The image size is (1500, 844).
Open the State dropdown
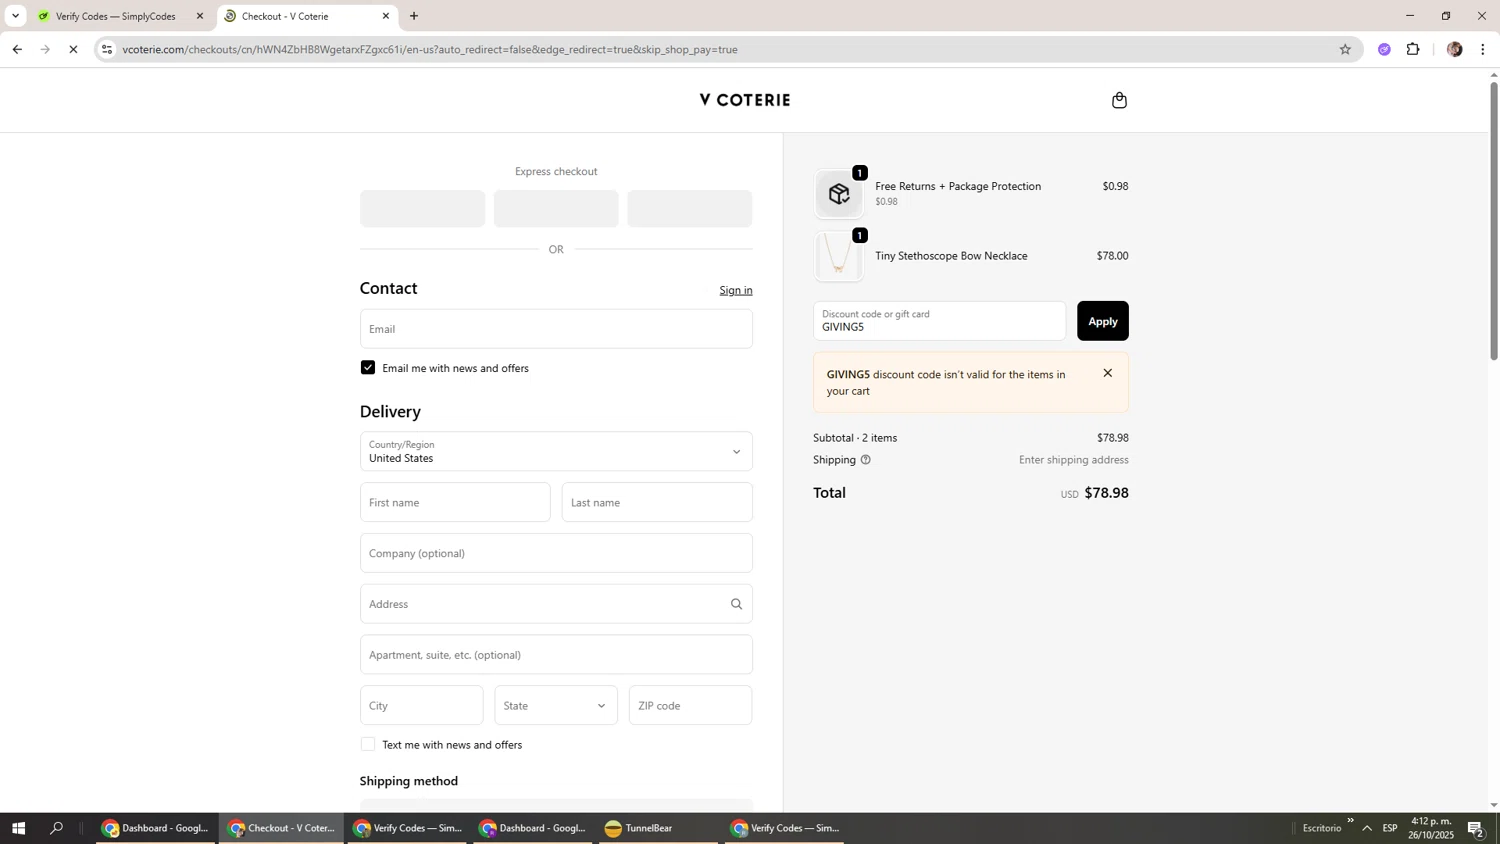[556, 706]
